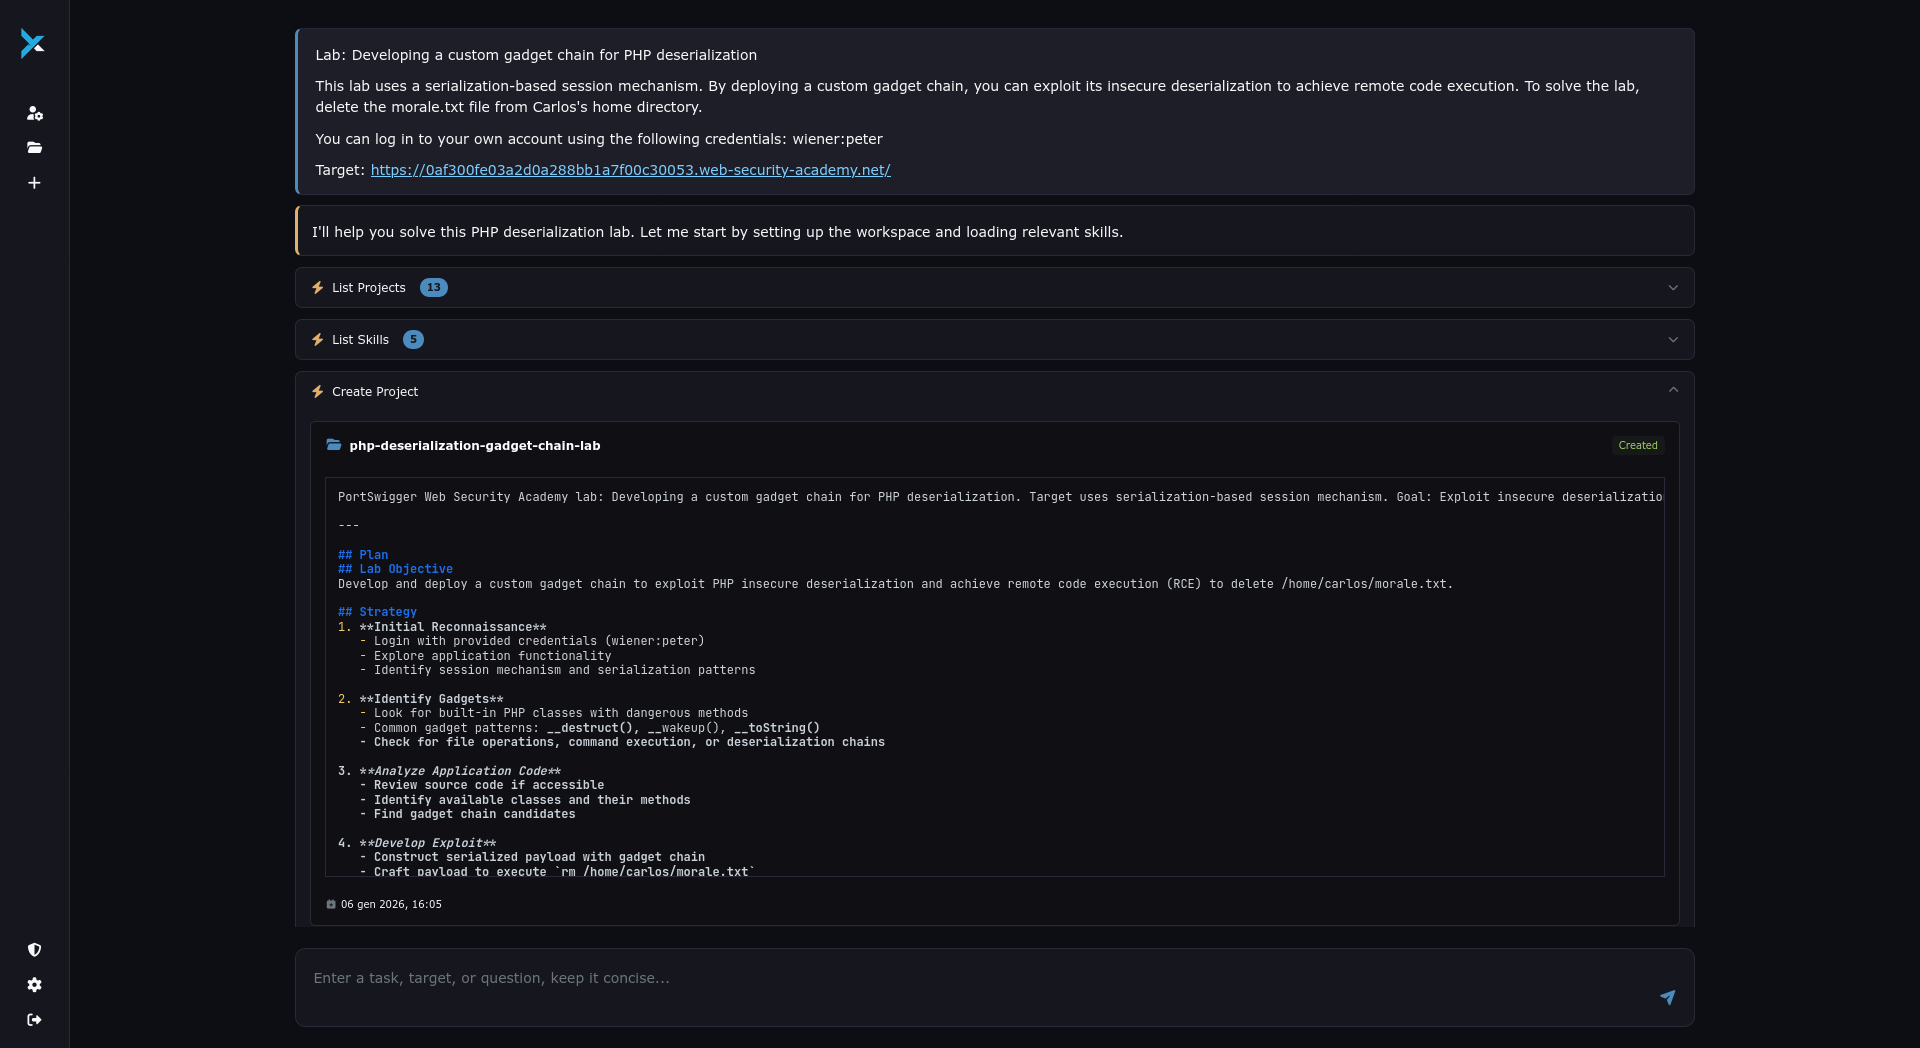Click the List Skills count badge showing 5
This screenshot has width=1920, height=1048.
pyautogui.click(x=413, y=339)
